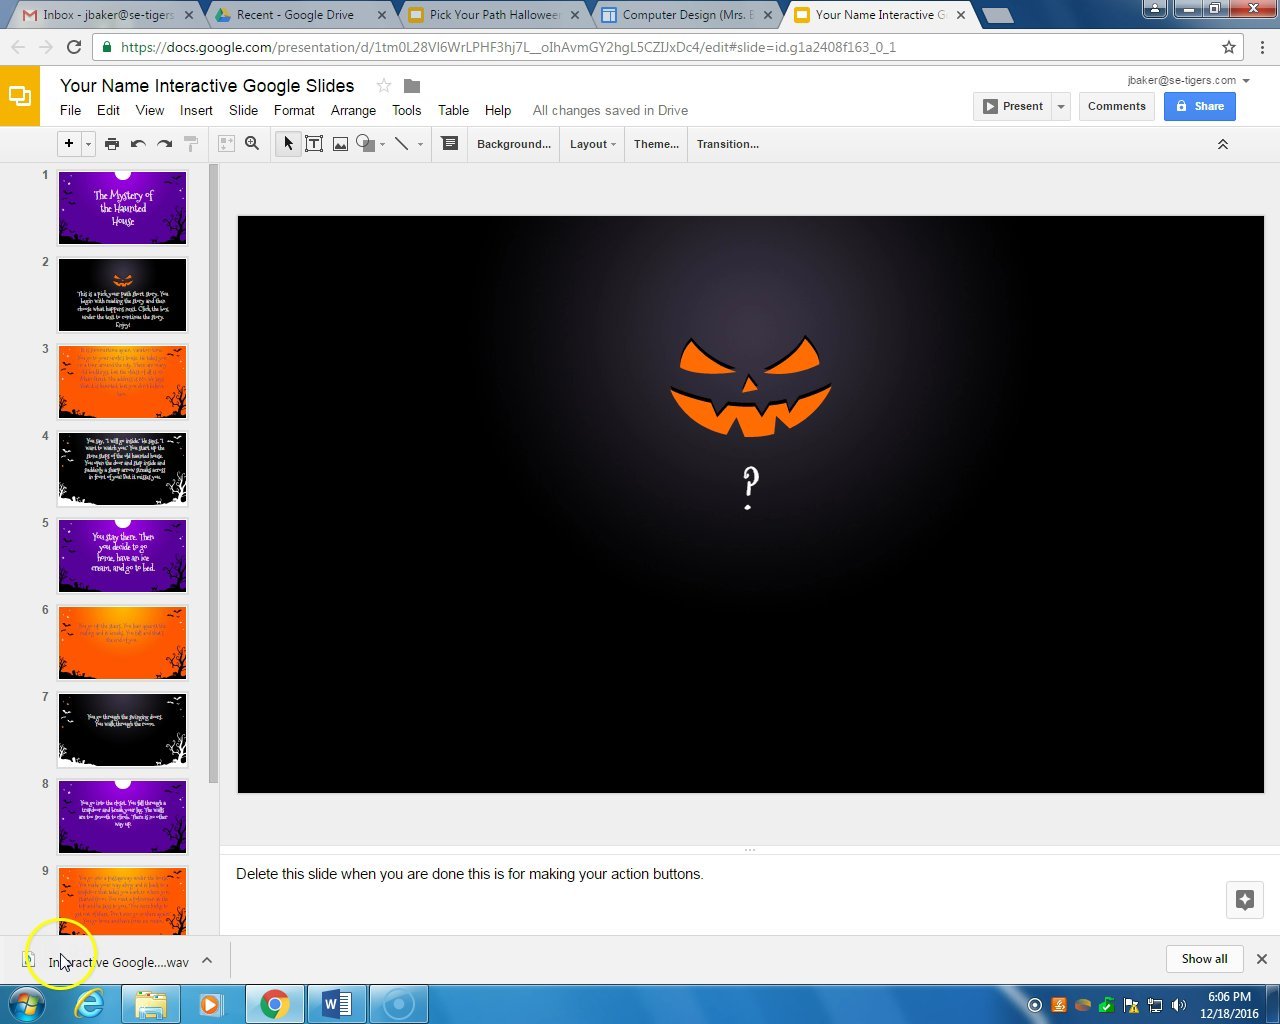Viewport: 1280px width, 1024px height.
Task: Click the Zoom magnifier tool
Action: click(252, 144)
